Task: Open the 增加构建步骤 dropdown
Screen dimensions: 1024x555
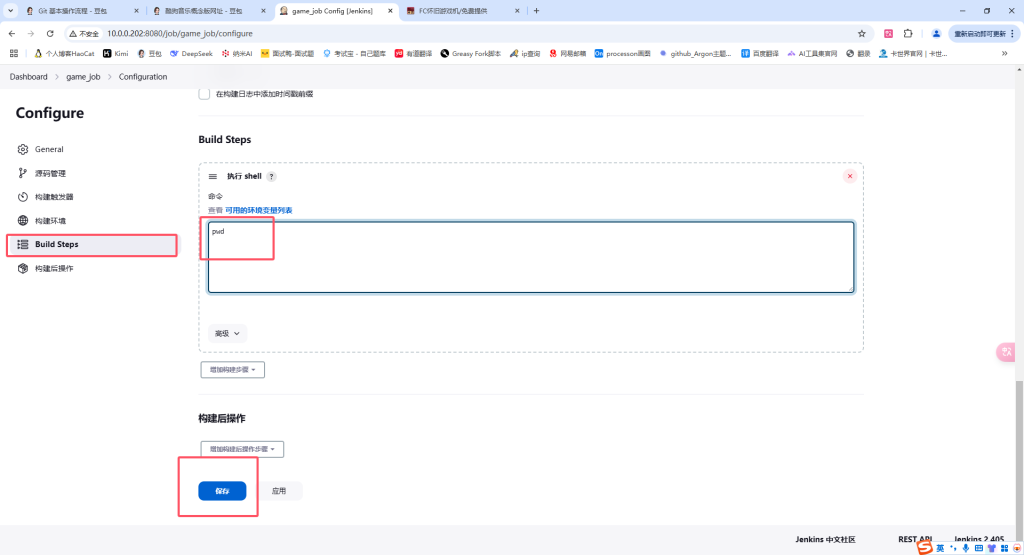Action: pyautogui.click(x=232, y=369)
